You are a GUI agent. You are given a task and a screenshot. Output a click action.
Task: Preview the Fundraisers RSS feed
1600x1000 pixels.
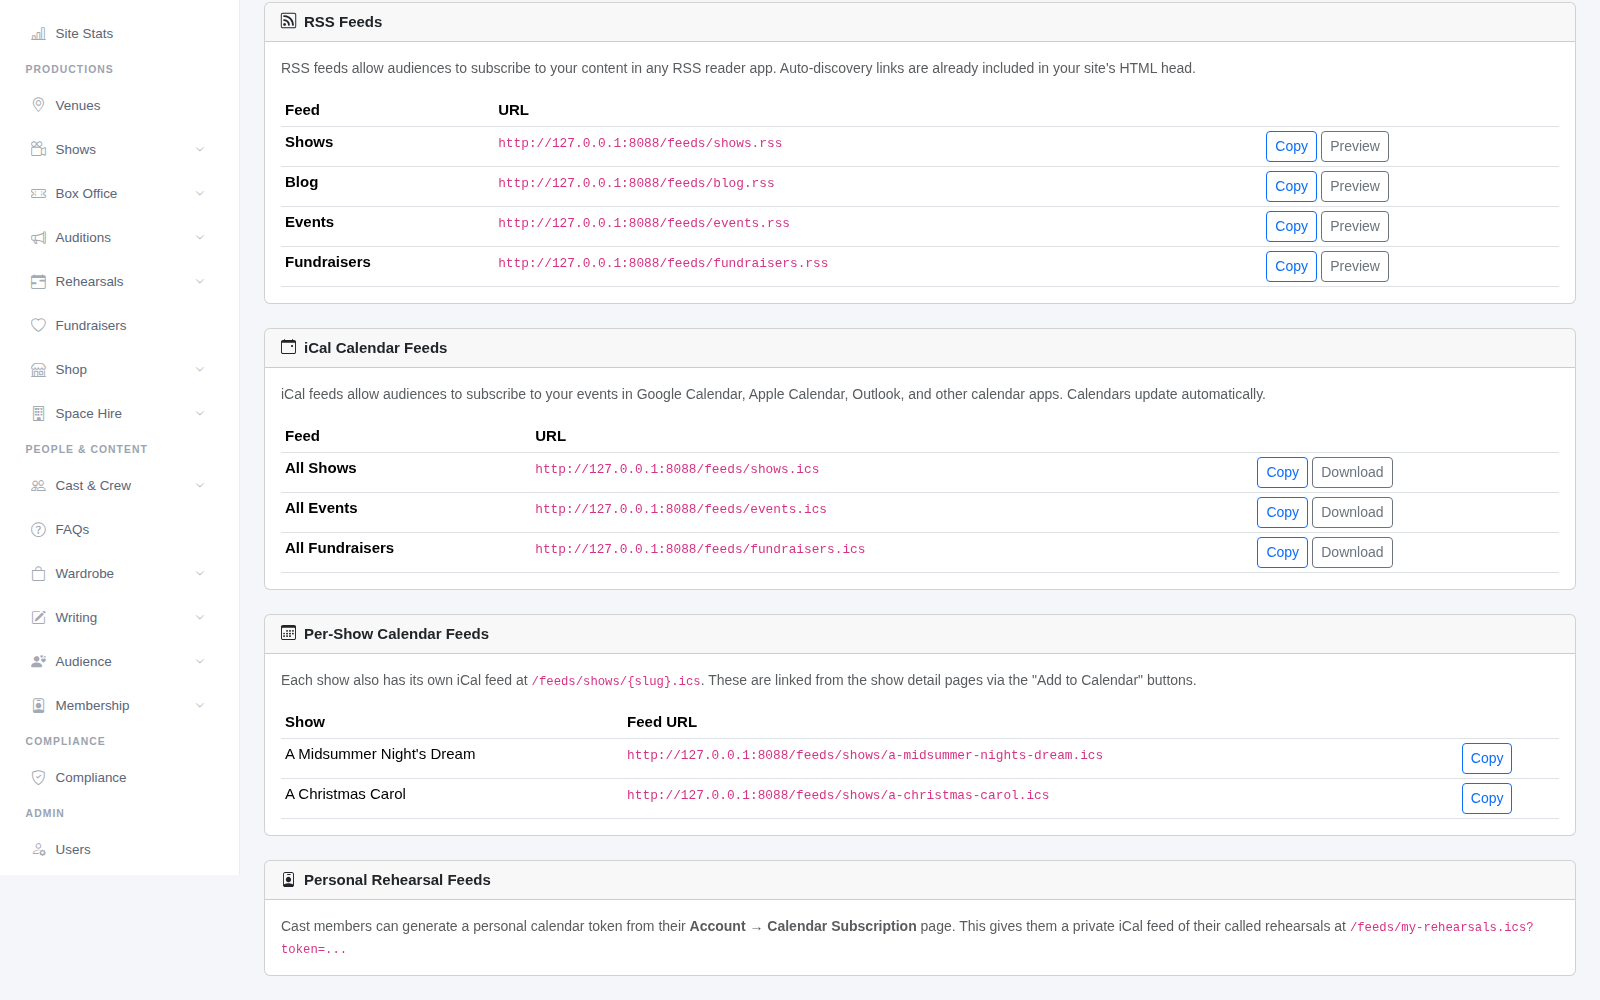coord(1355,266)
